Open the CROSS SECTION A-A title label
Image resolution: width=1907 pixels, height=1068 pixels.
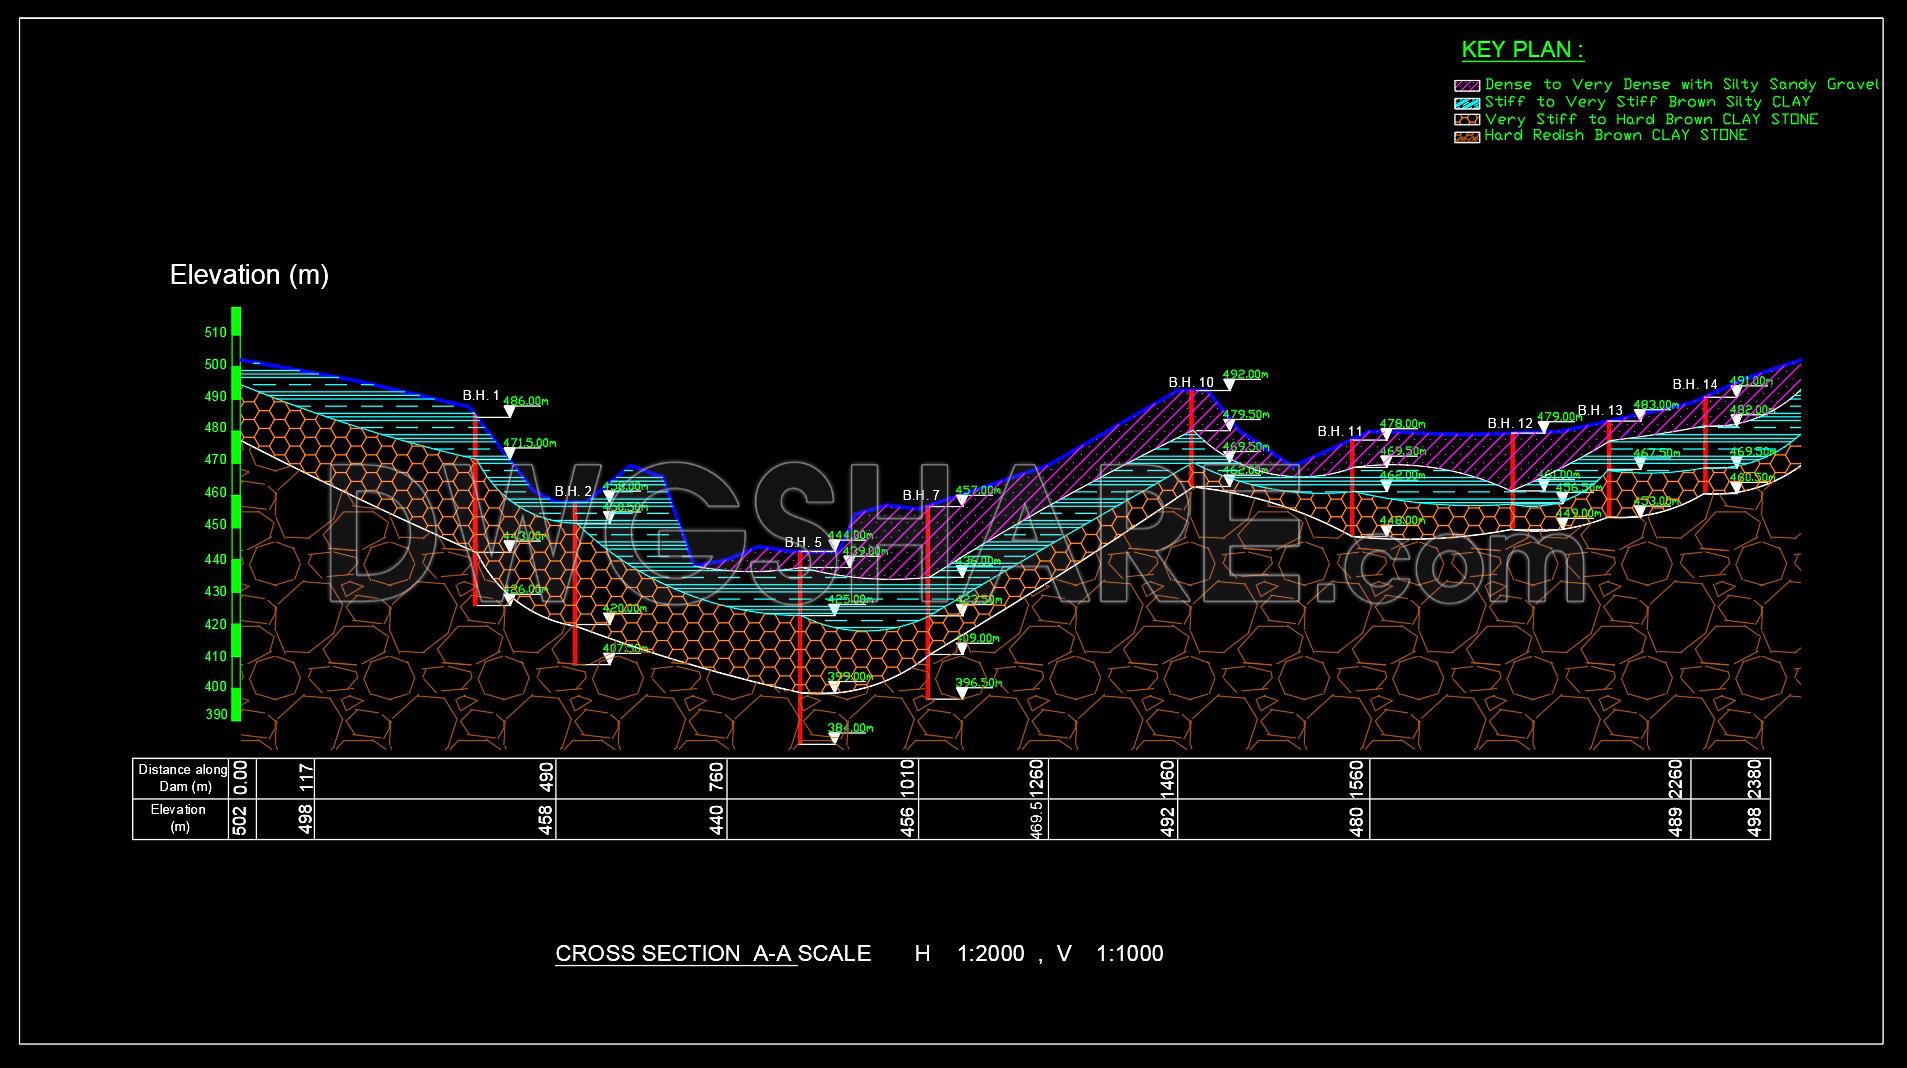[676, 953]
